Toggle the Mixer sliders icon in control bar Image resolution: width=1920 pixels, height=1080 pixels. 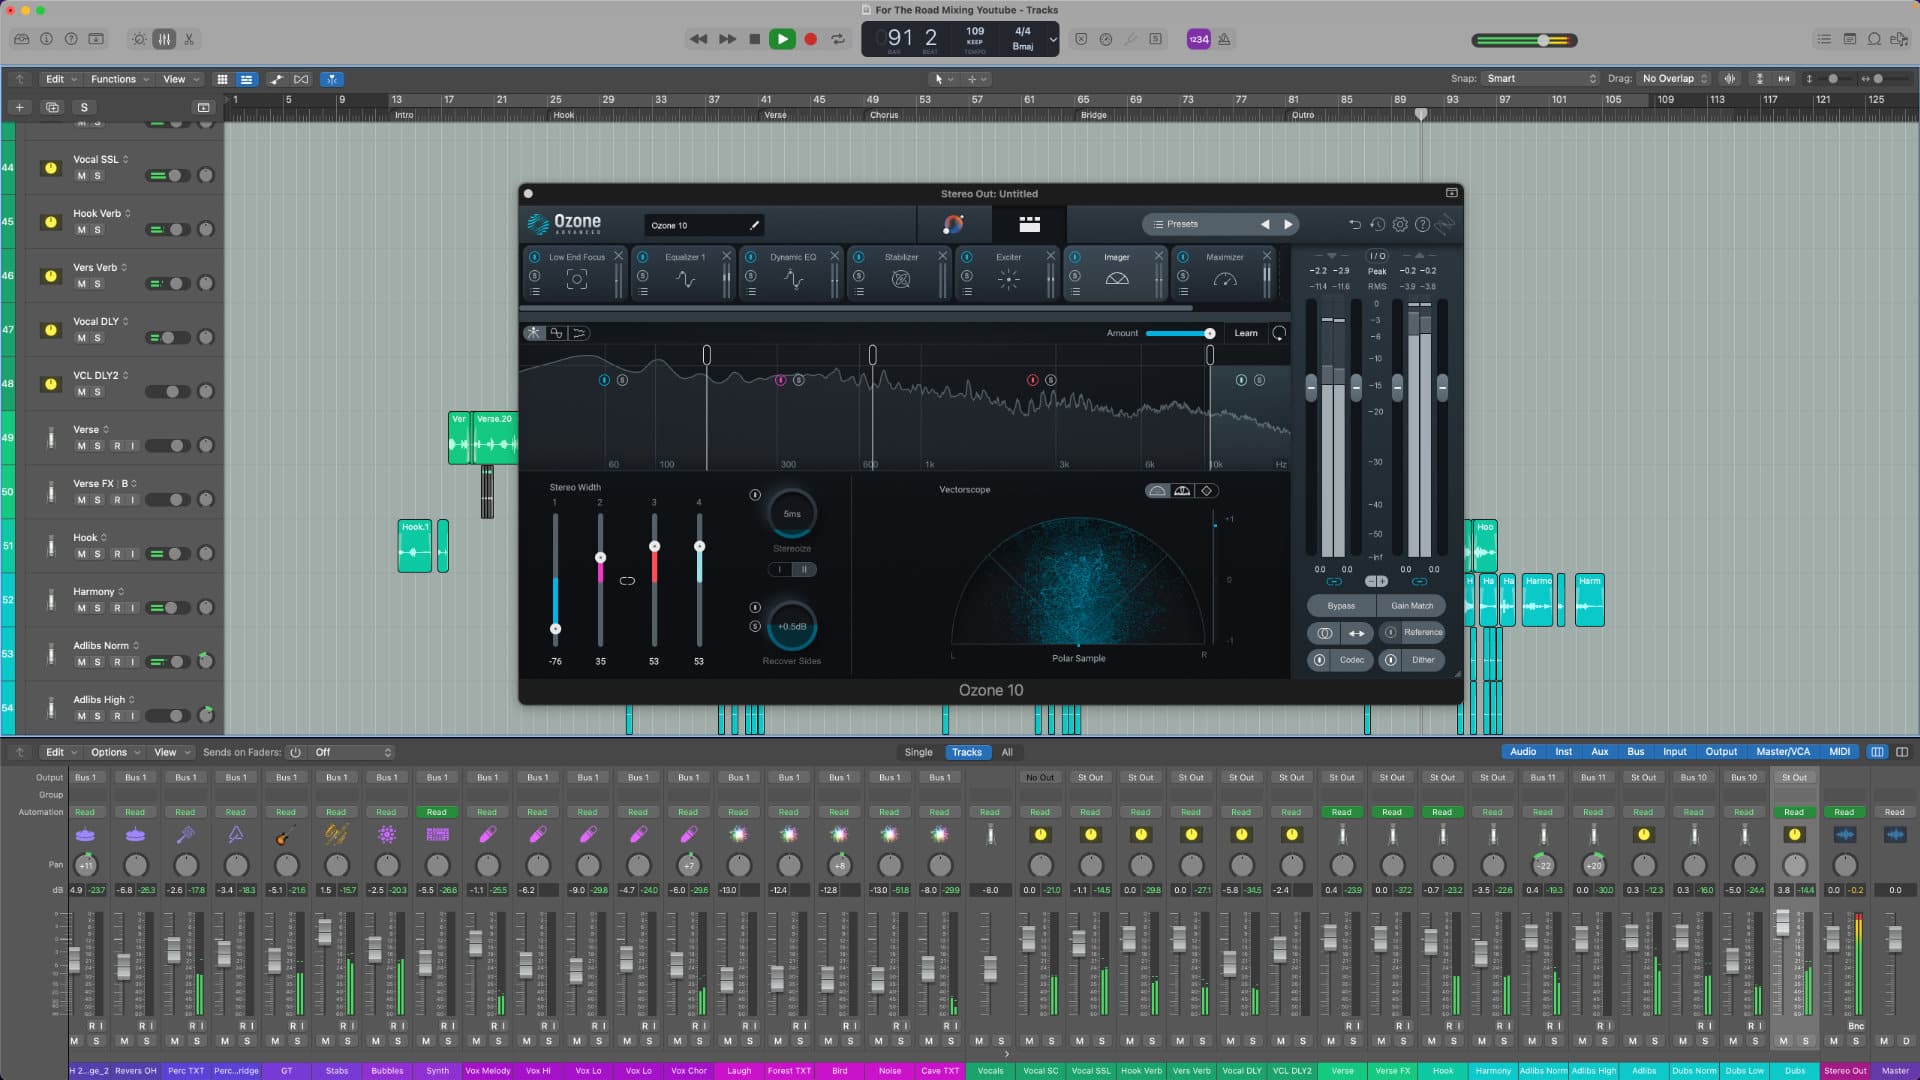[164, 39]
